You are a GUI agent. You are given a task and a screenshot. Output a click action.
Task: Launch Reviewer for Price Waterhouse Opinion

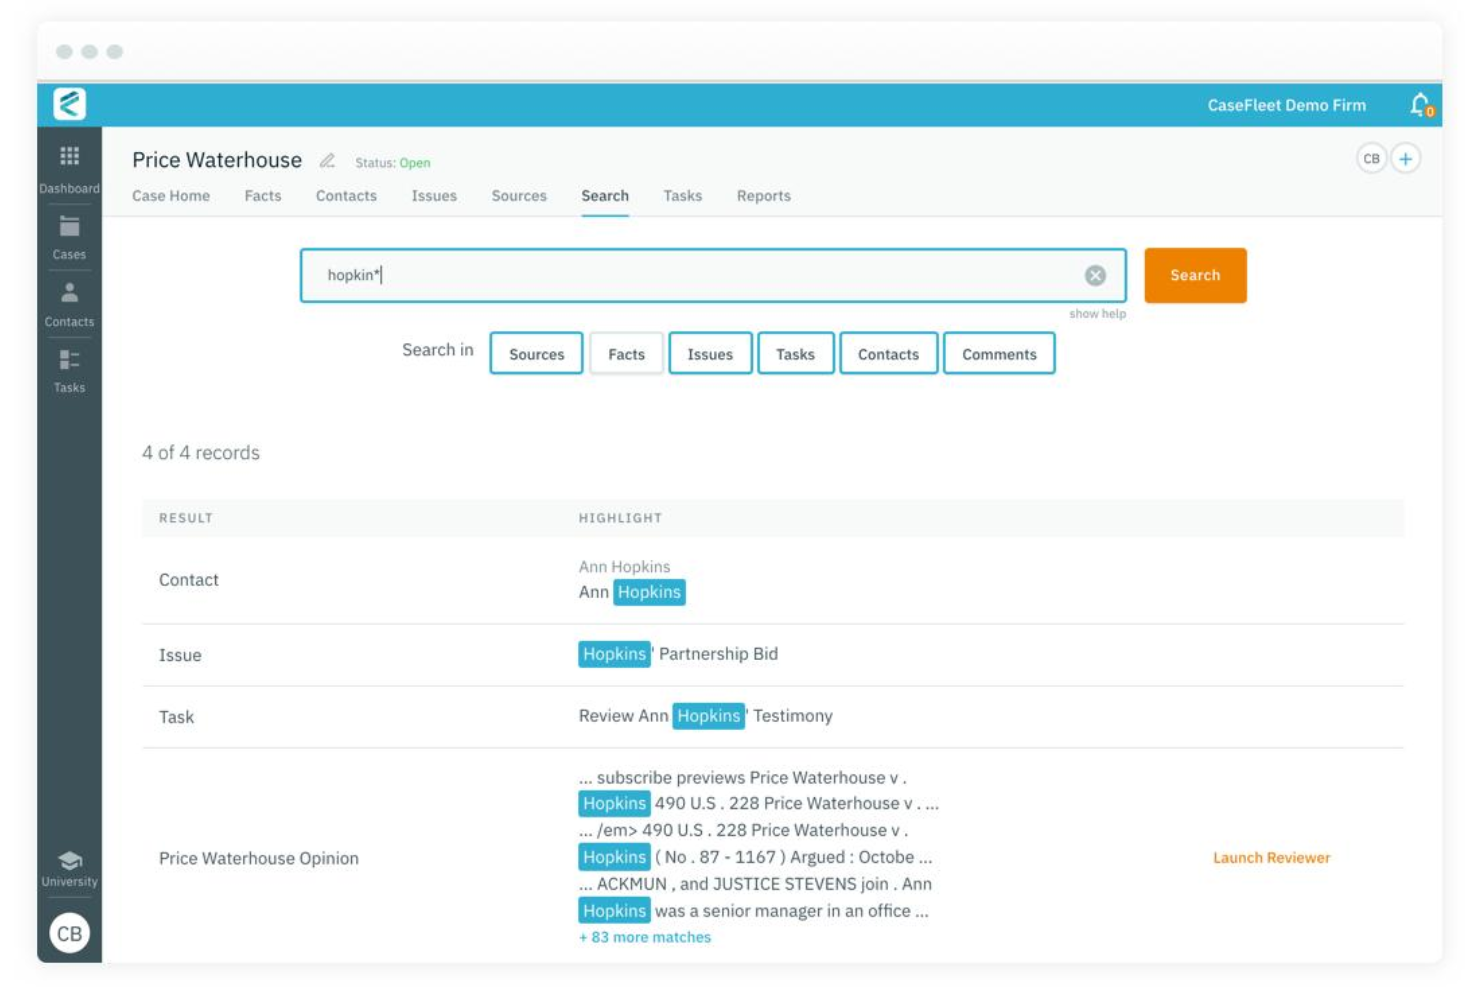click(1270, 857)
